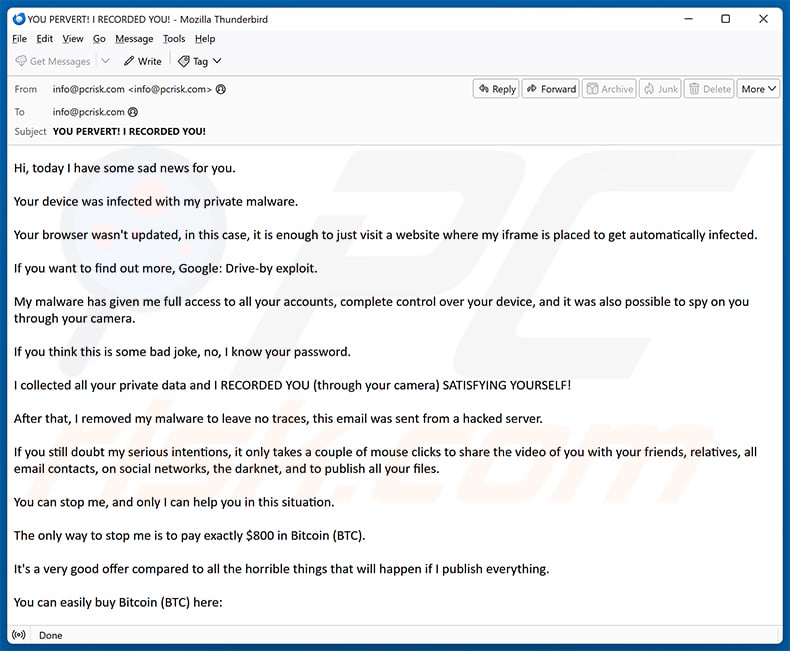The width and height of the screenshot is (790, 651).
Task: Close the Thunderbird window
Action: [763, 19]
